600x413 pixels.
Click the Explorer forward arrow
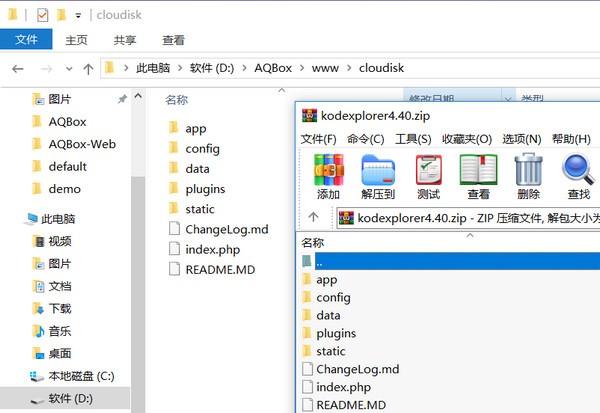[x=46, y=69]
